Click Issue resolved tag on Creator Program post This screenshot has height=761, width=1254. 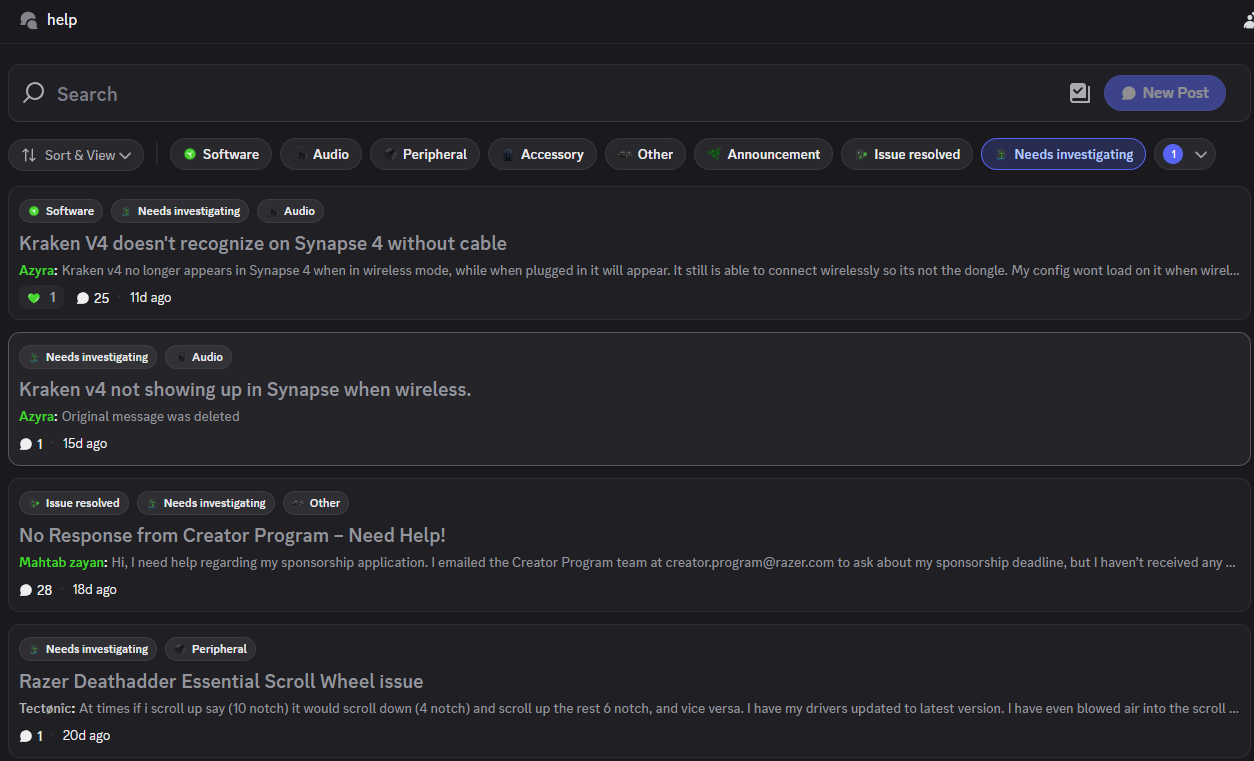tap(74, 503)
